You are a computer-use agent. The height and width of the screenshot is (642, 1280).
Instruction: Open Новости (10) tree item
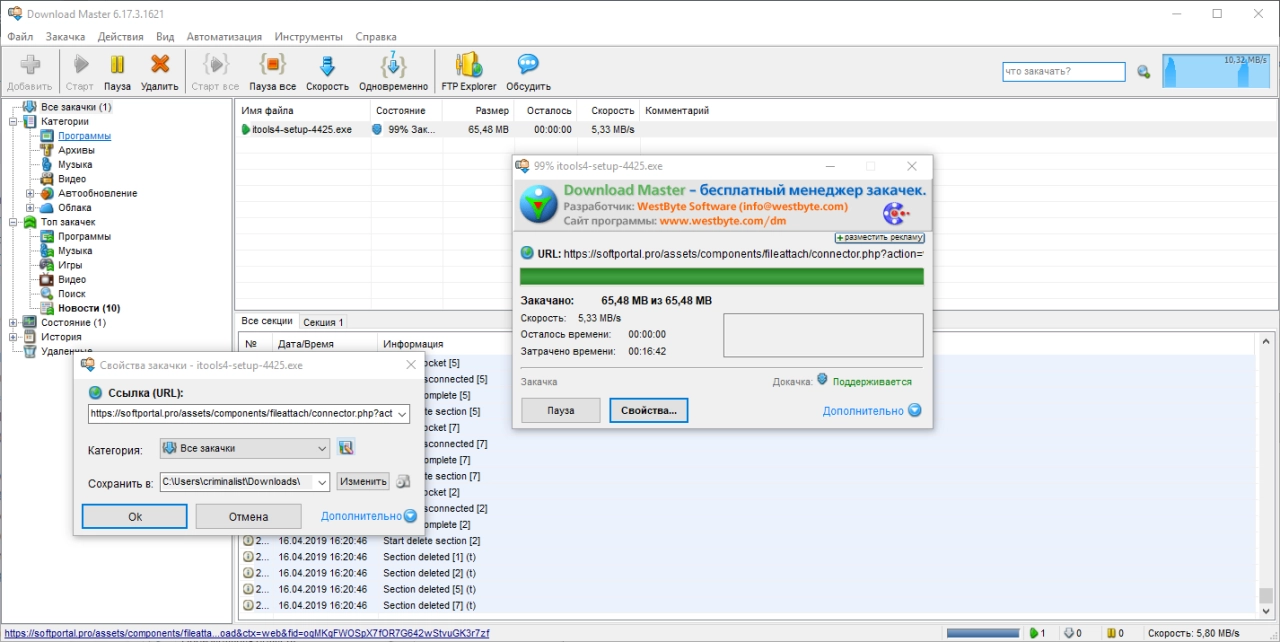coord(89,308)
